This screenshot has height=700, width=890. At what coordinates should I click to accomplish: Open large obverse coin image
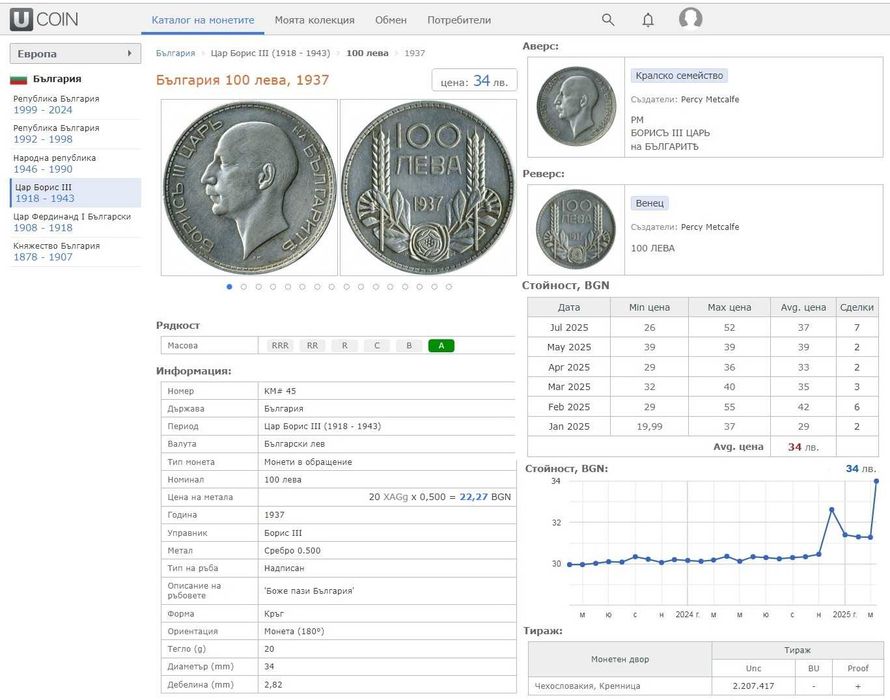click(x=249, y=187)
